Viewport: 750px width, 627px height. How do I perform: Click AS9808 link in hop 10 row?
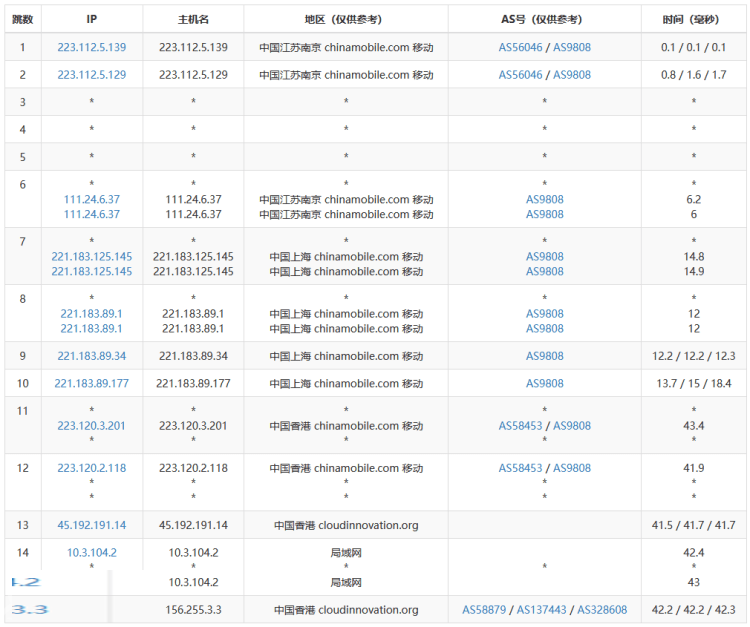(x=545, y=384)
